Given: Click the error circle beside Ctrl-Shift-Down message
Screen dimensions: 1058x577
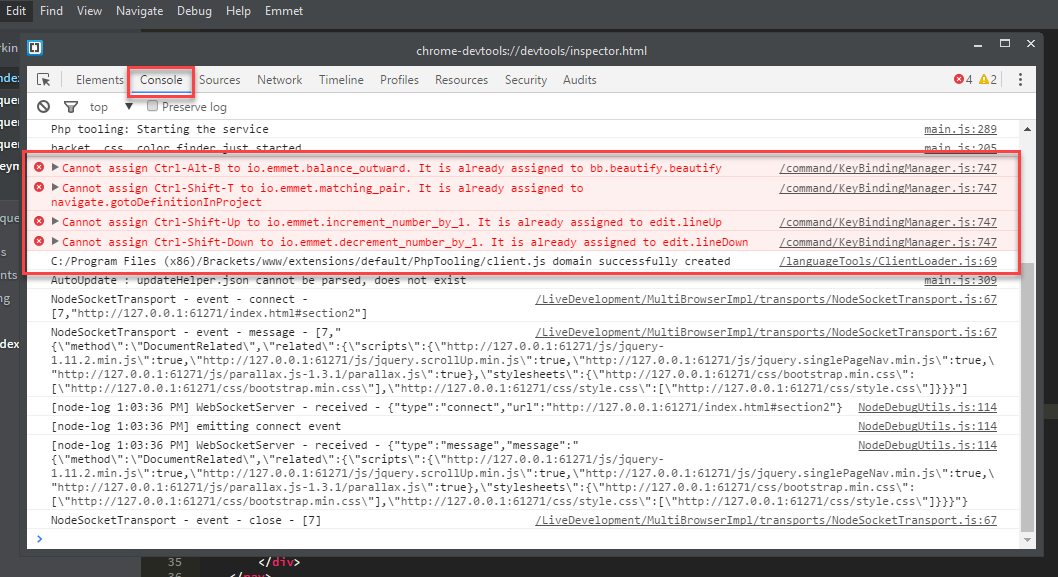Looking at the screenshot, I should click(x=38, y=241).
